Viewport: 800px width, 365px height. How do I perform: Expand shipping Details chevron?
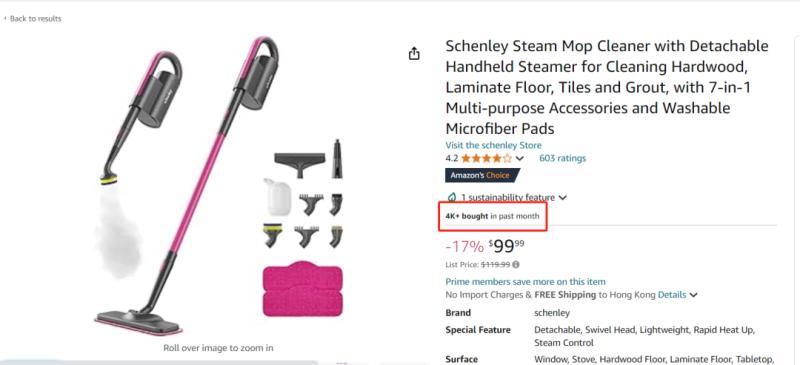point(693,295)
